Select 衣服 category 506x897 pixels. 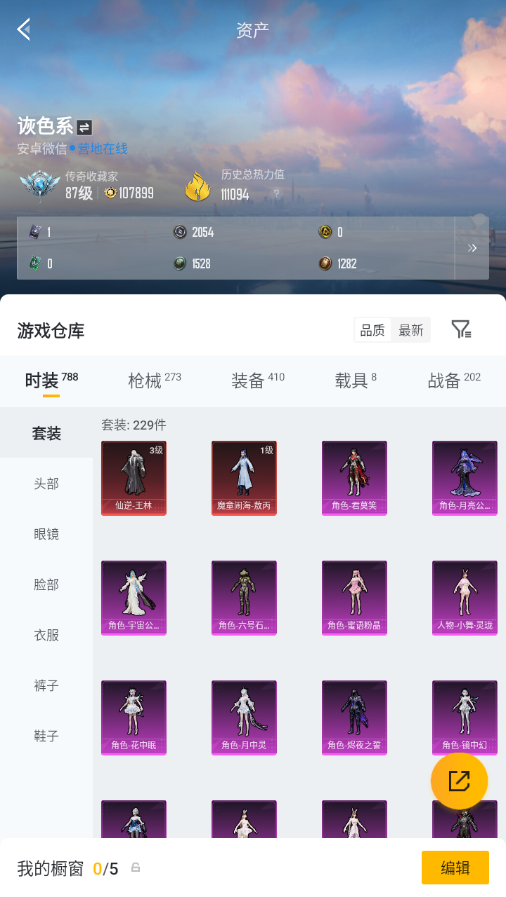point(46,634)
